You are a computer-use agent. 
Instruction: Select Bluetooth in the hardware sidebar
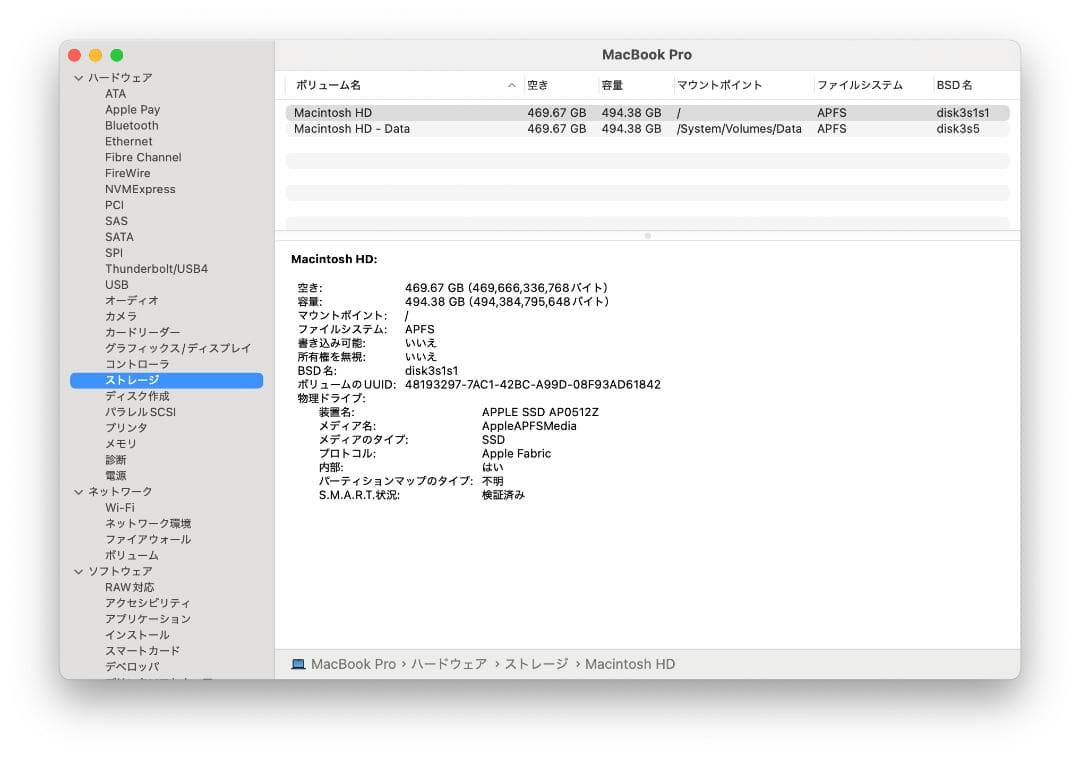[131, 125]
